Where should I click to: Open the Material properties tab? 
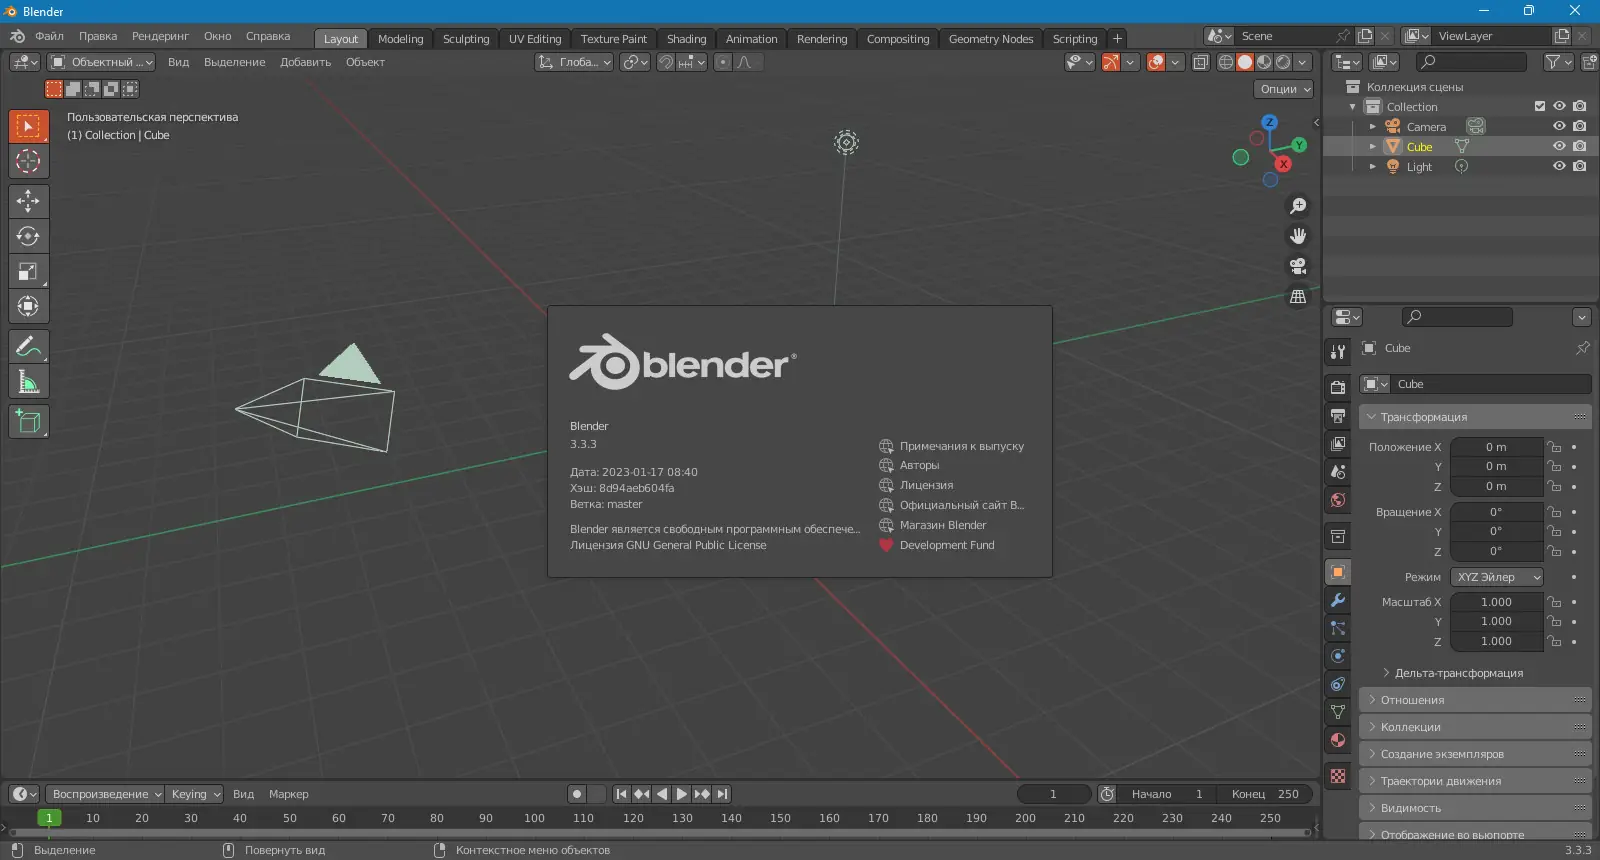[x=1338, y=740]
